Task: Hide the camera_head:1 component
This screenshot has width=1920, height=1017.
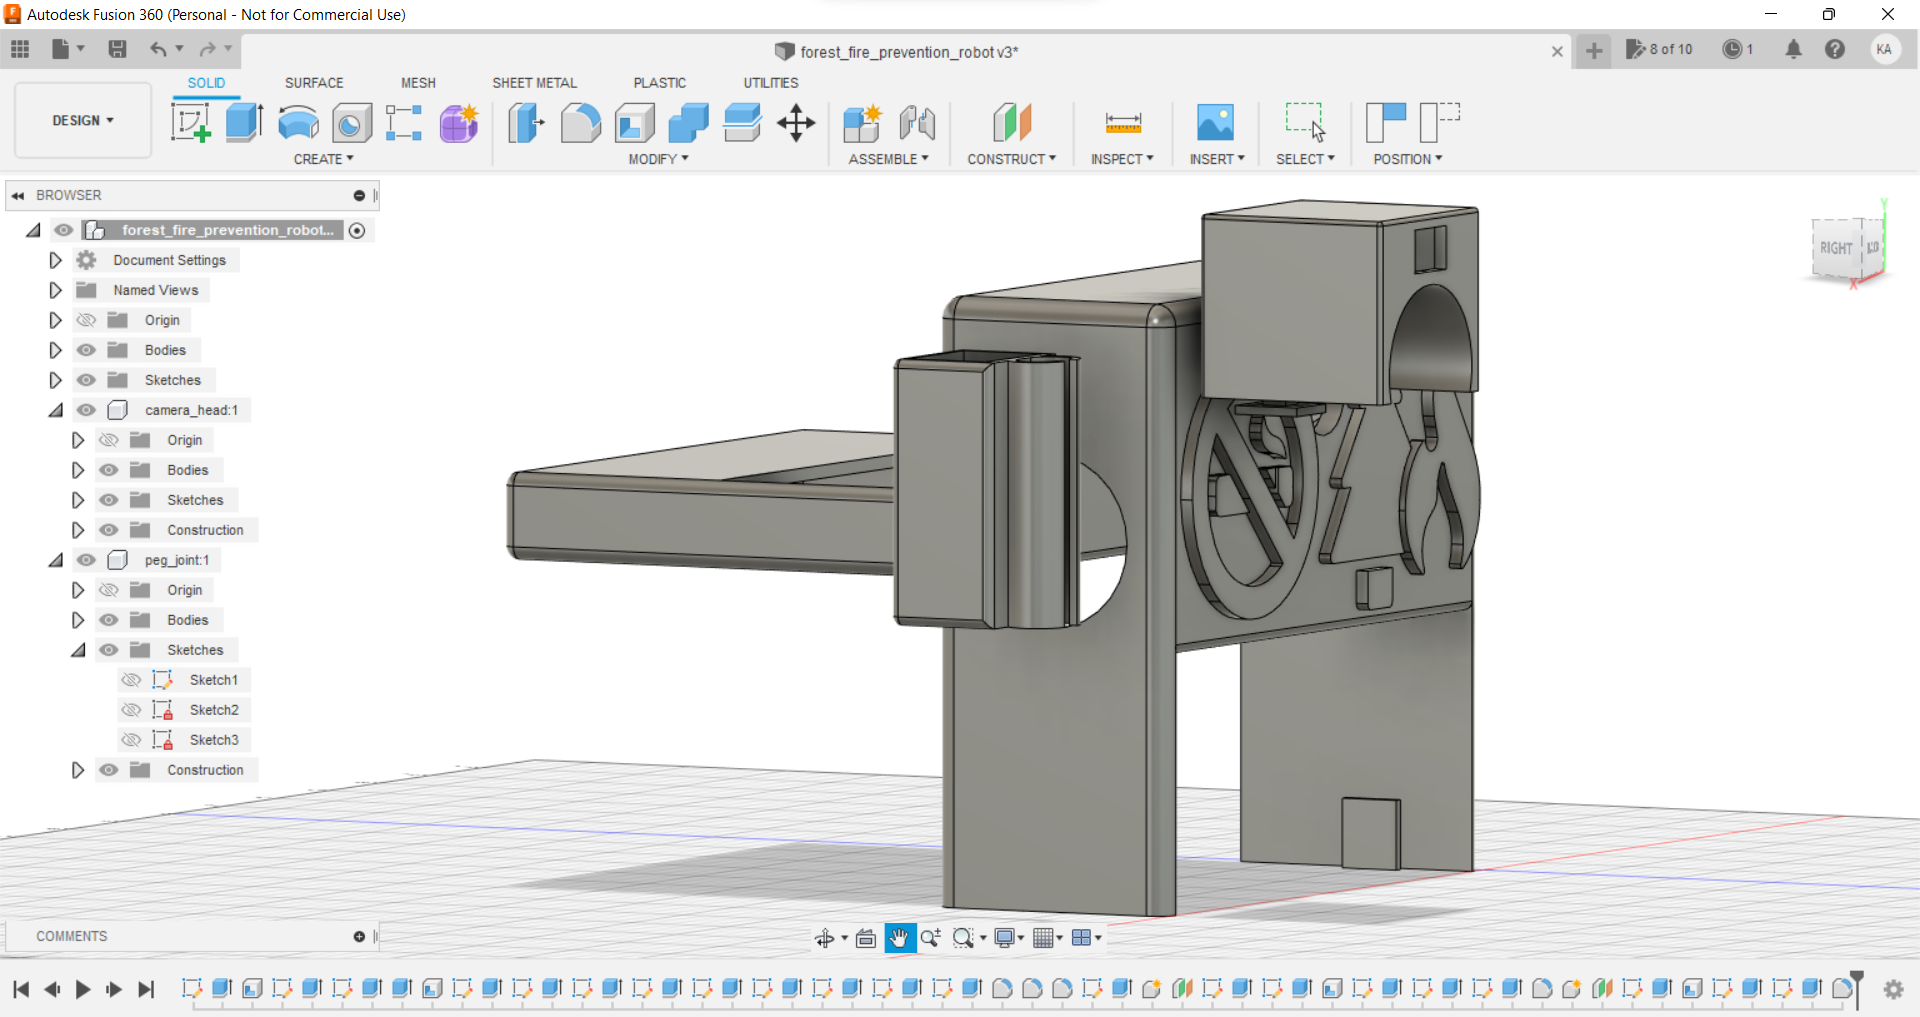Action: [x=86, y=410]
